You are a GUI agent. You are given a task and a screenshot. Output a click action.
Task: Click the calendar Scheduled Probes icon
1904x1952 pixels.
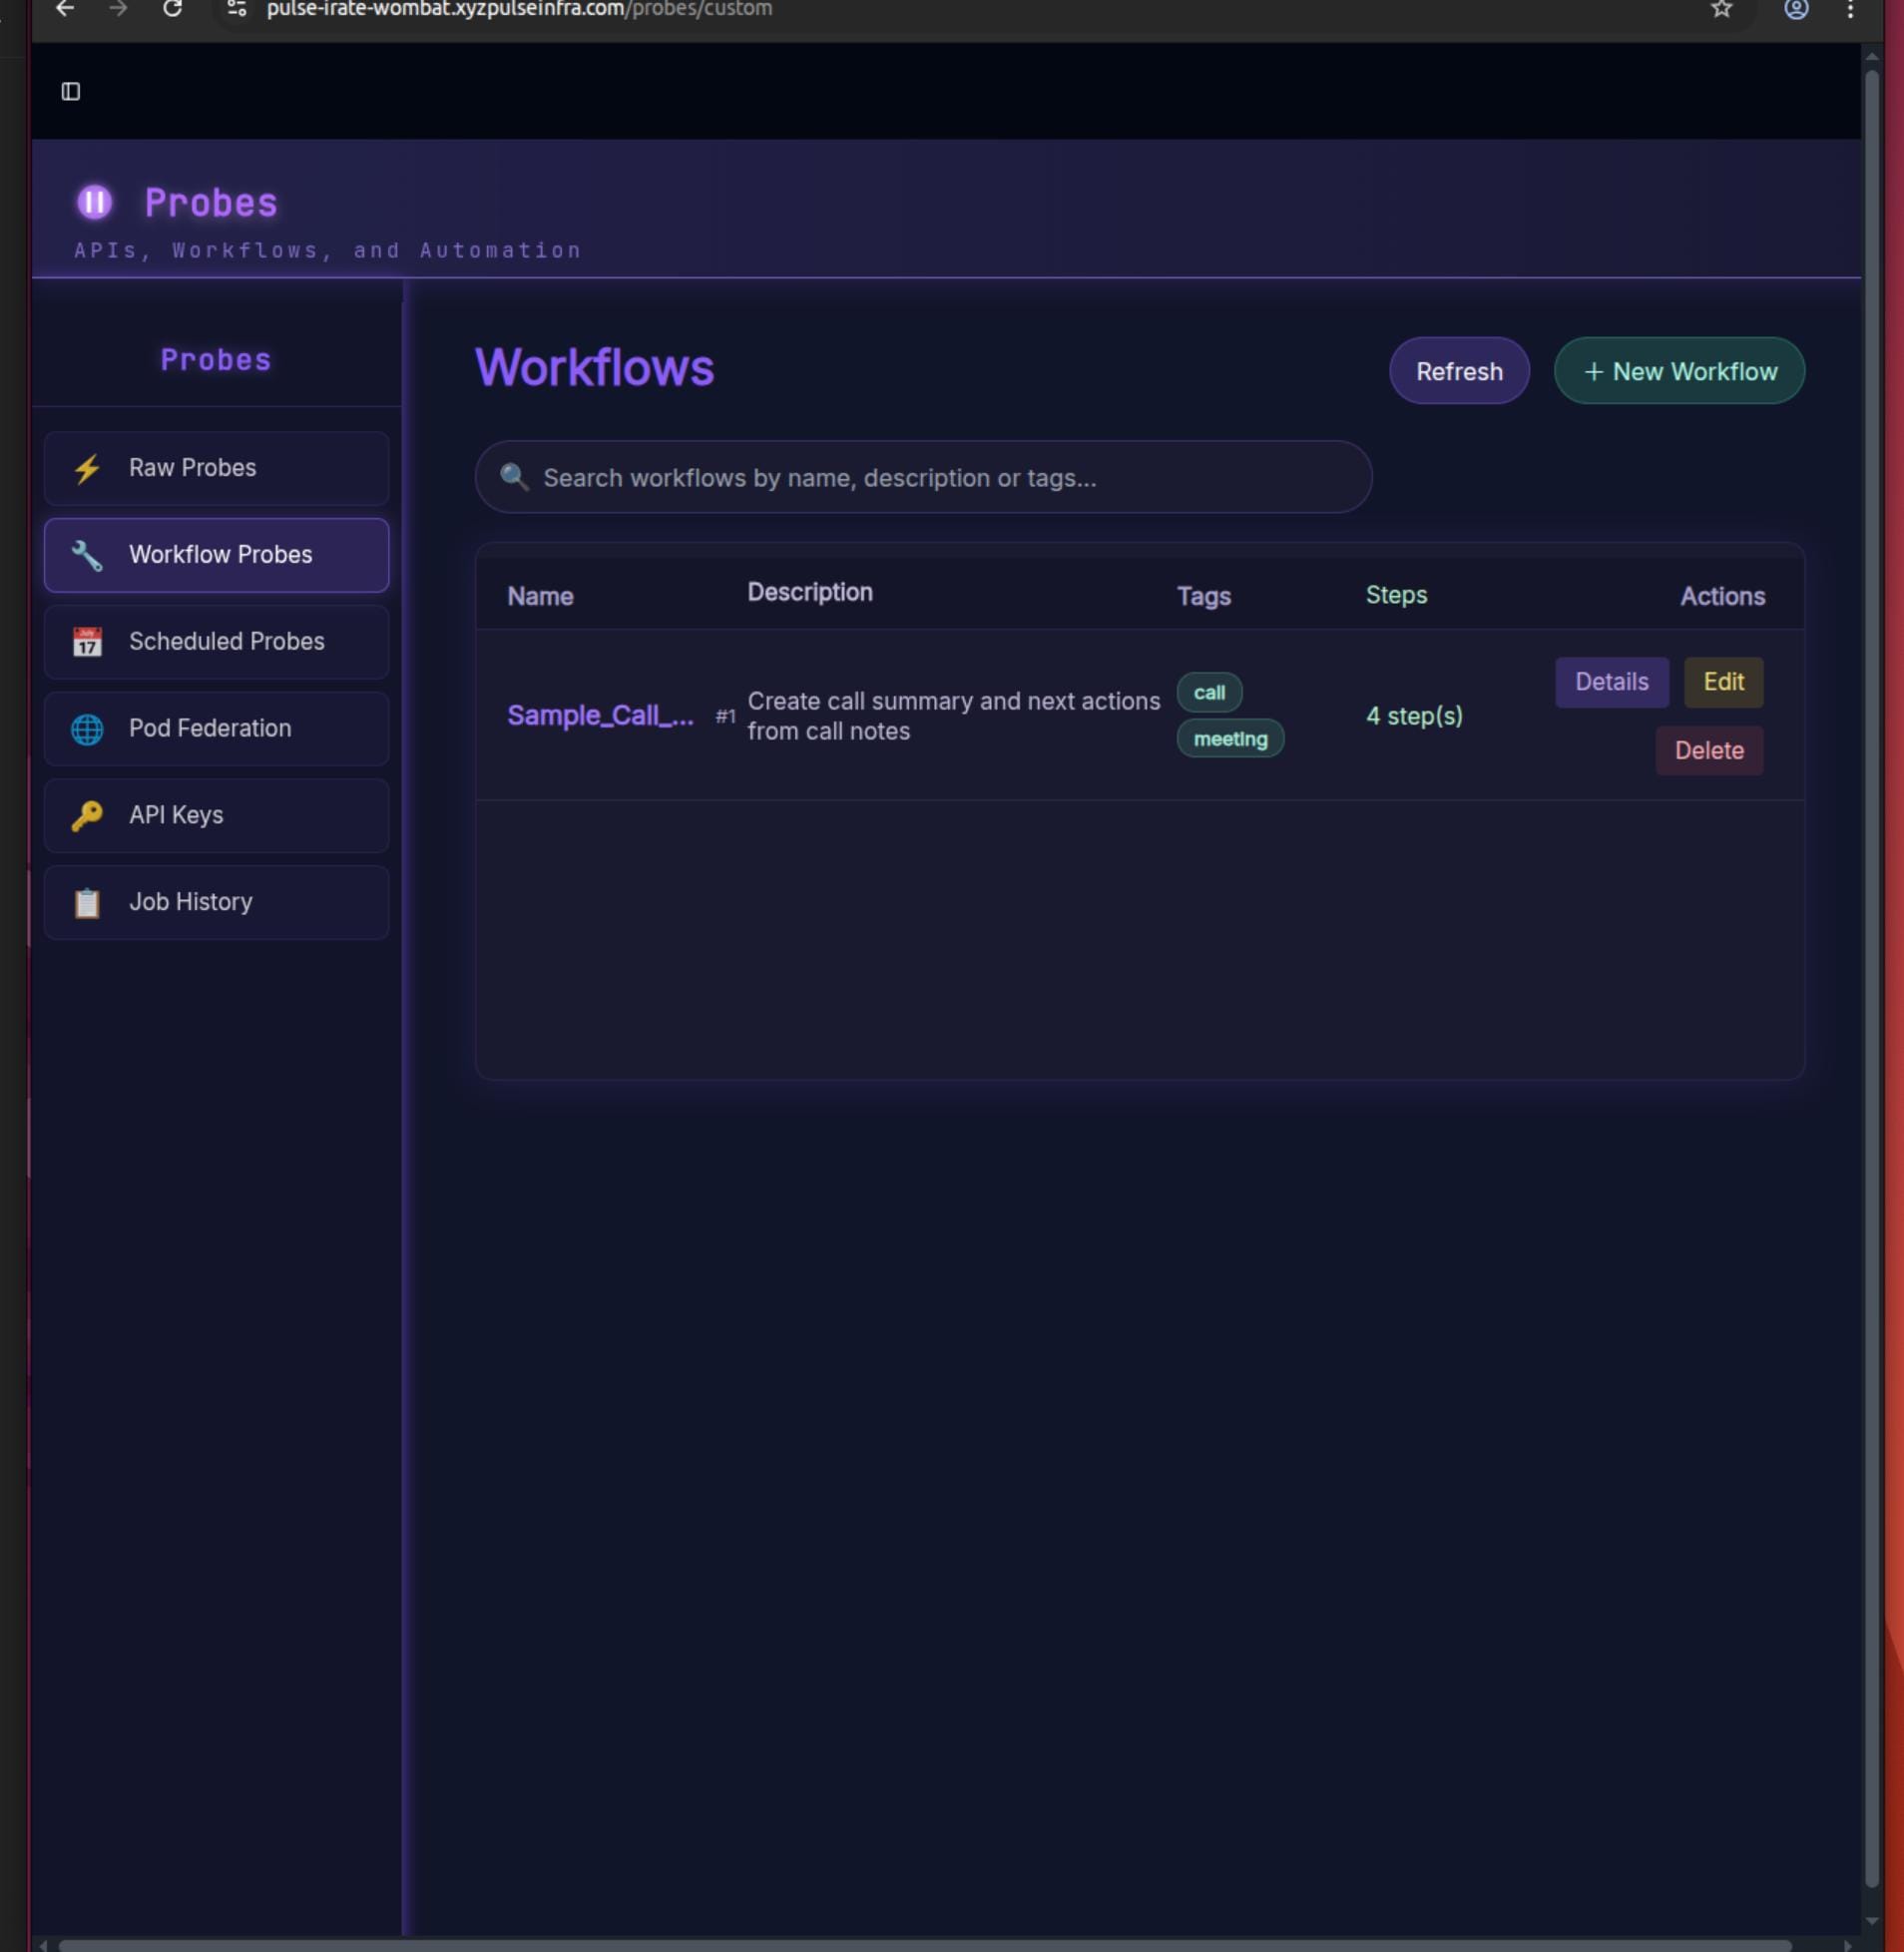coord(87,642)
